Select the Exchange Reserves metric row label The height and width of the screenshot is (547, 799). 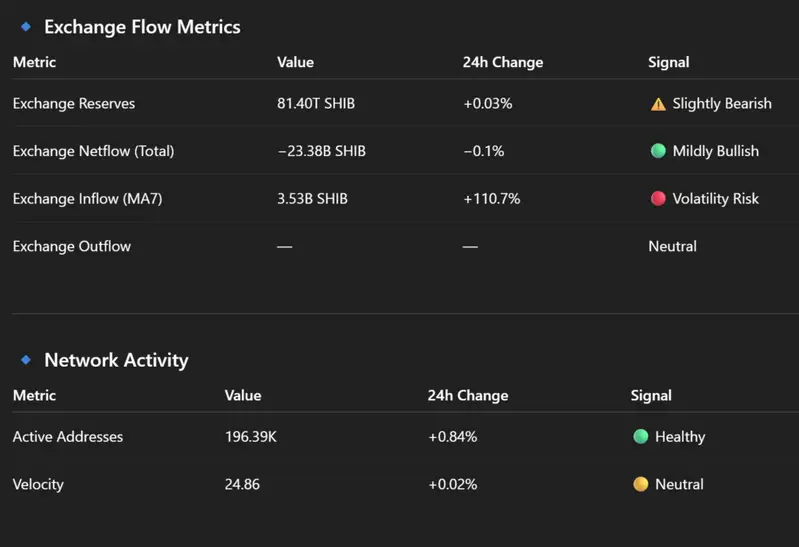coord(74,104)
